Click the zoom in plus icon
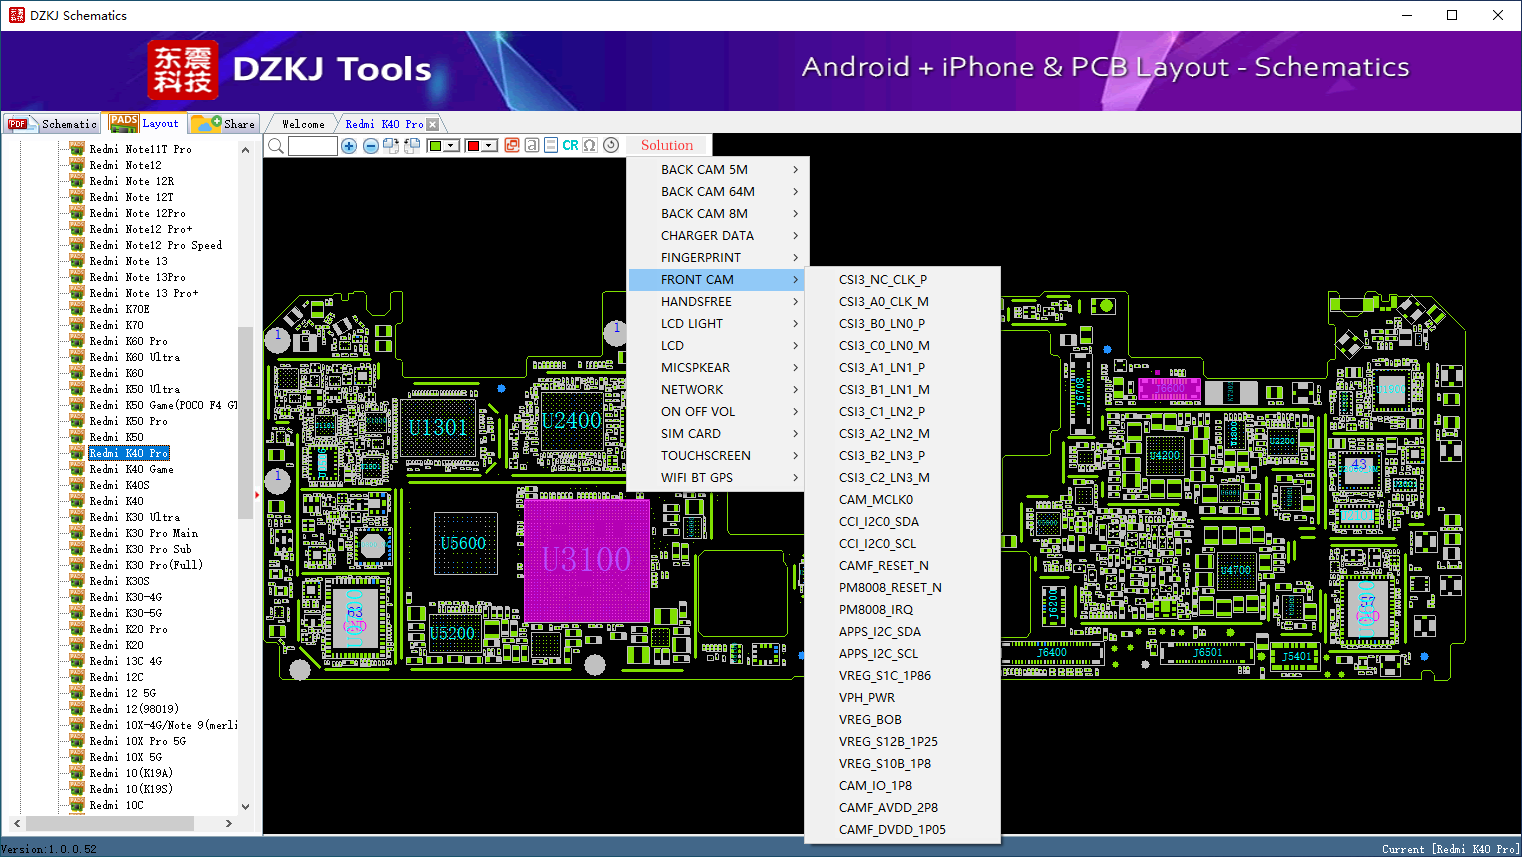The width and height of the screenshot is (1522, 857). [349, 146]
